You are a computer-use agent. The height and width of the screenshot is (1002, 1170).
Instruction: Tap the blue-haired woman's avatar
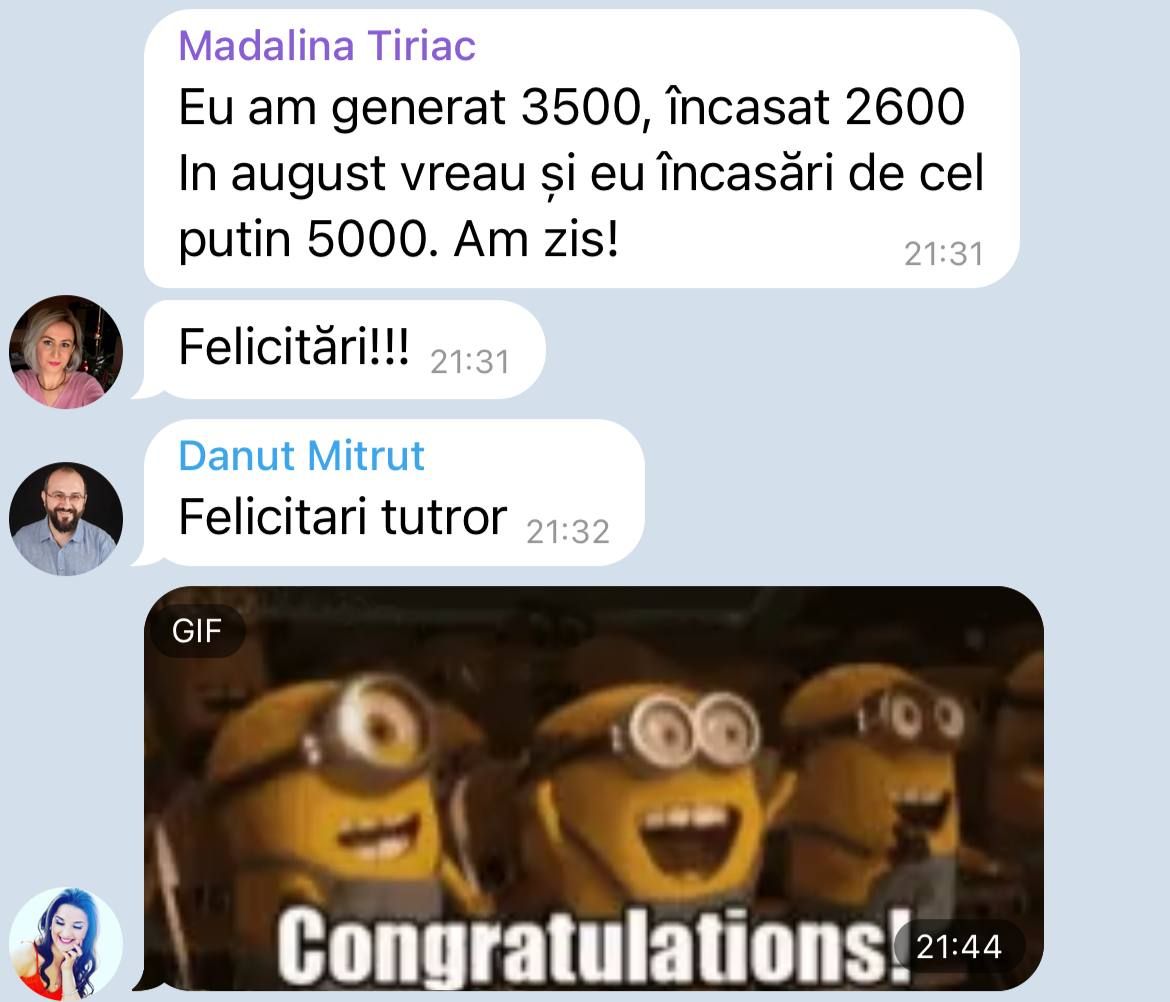coord(66,944)
